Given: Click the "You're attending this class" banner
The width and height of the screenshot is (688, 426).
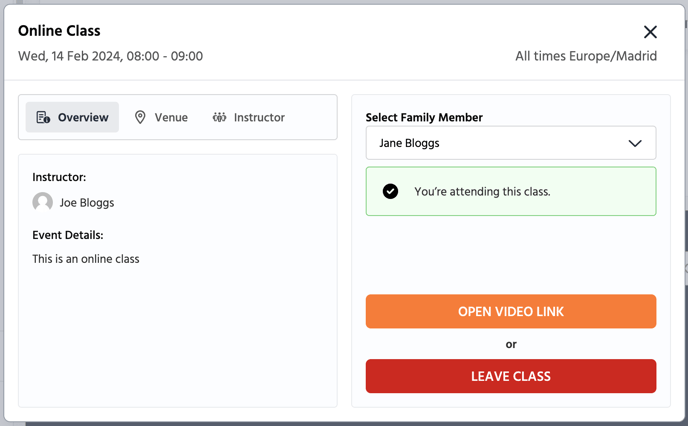Looking at the screenshot, I should click(510, 191).
